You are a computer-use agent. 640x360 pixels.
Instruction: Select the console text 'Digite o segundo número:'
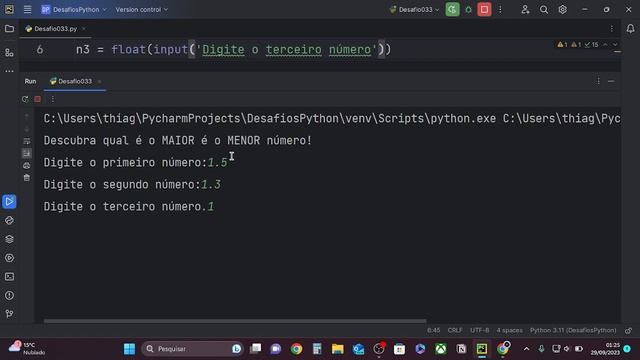click(x=122, y=184)
